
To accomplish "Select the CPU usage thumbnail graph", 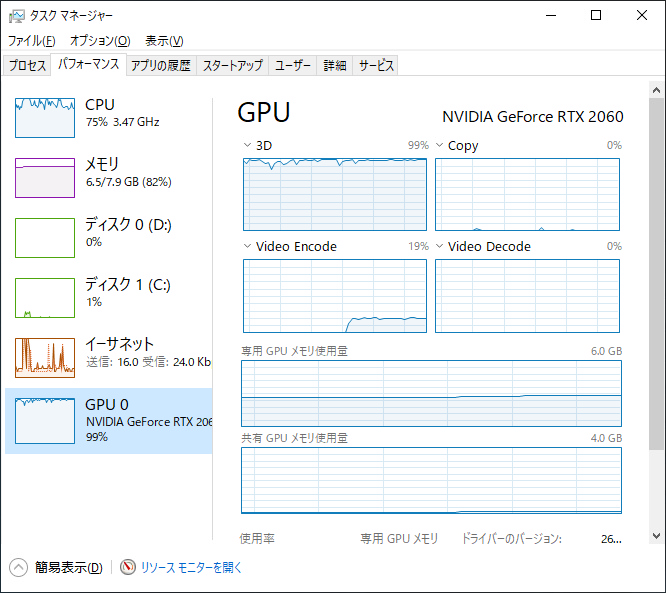I will pyautogui.click(x=45, y=118).
